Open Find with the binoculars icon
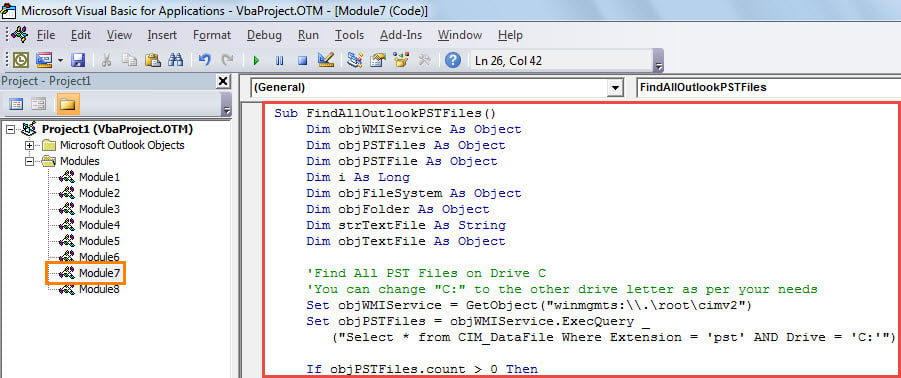901x378 pixels. (x=175, y=60)
